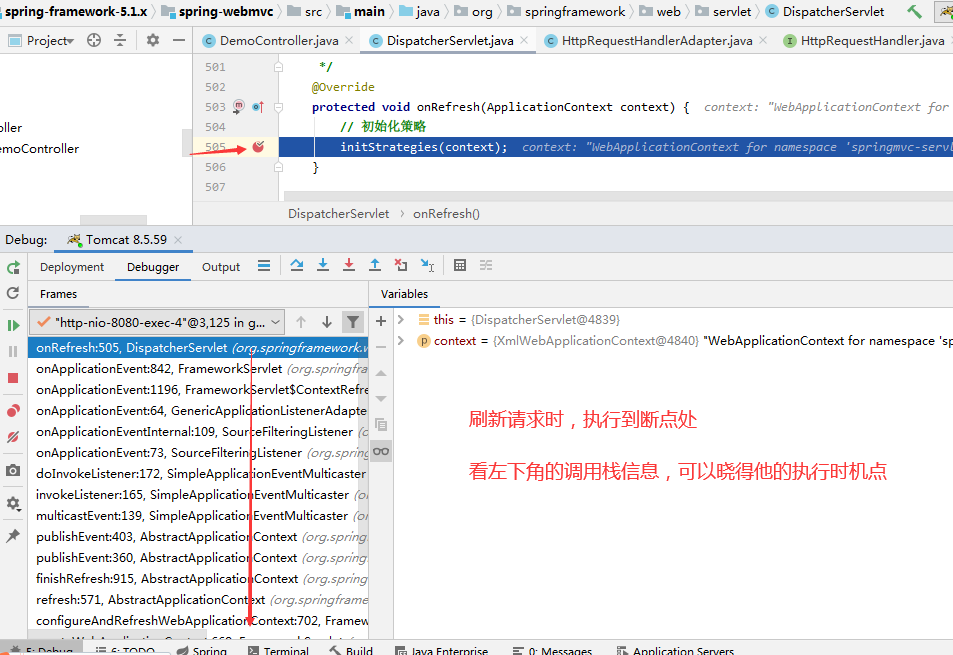Click the editor horizontal scrollbar
The height and width of the screenshot is (655, 953).
click(x=618, y=196)
